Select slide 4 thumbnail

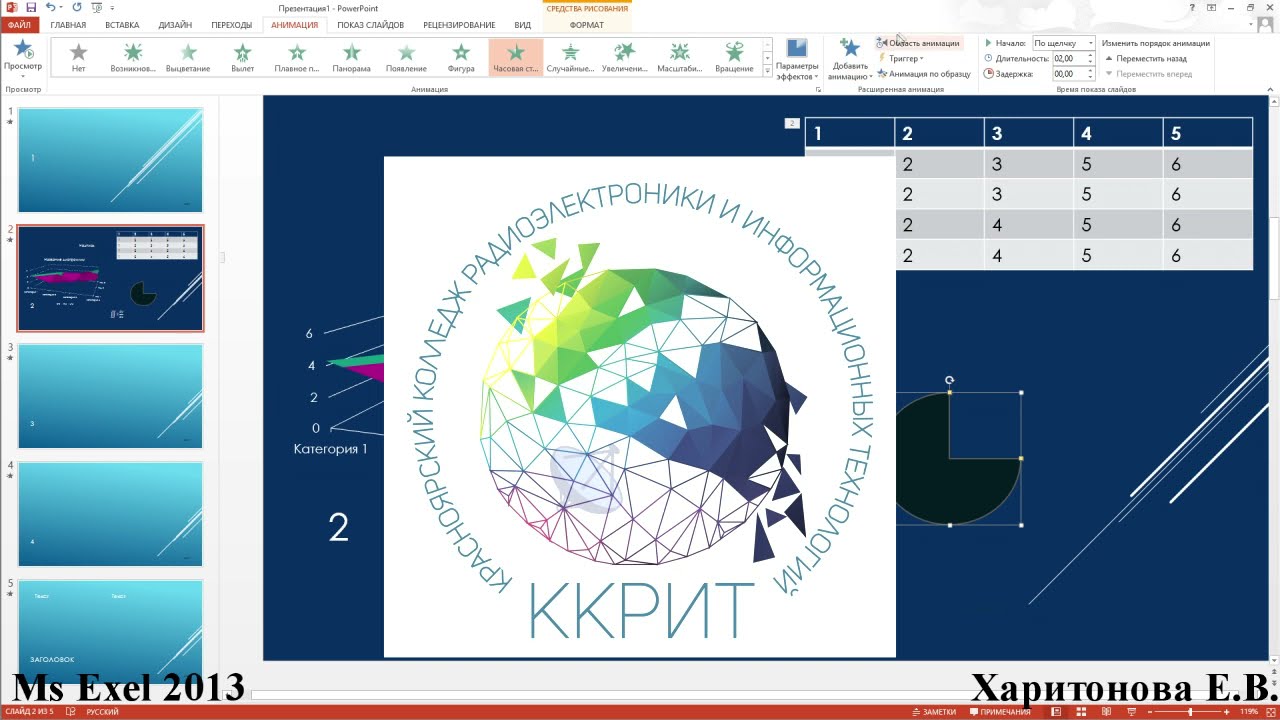110,514
